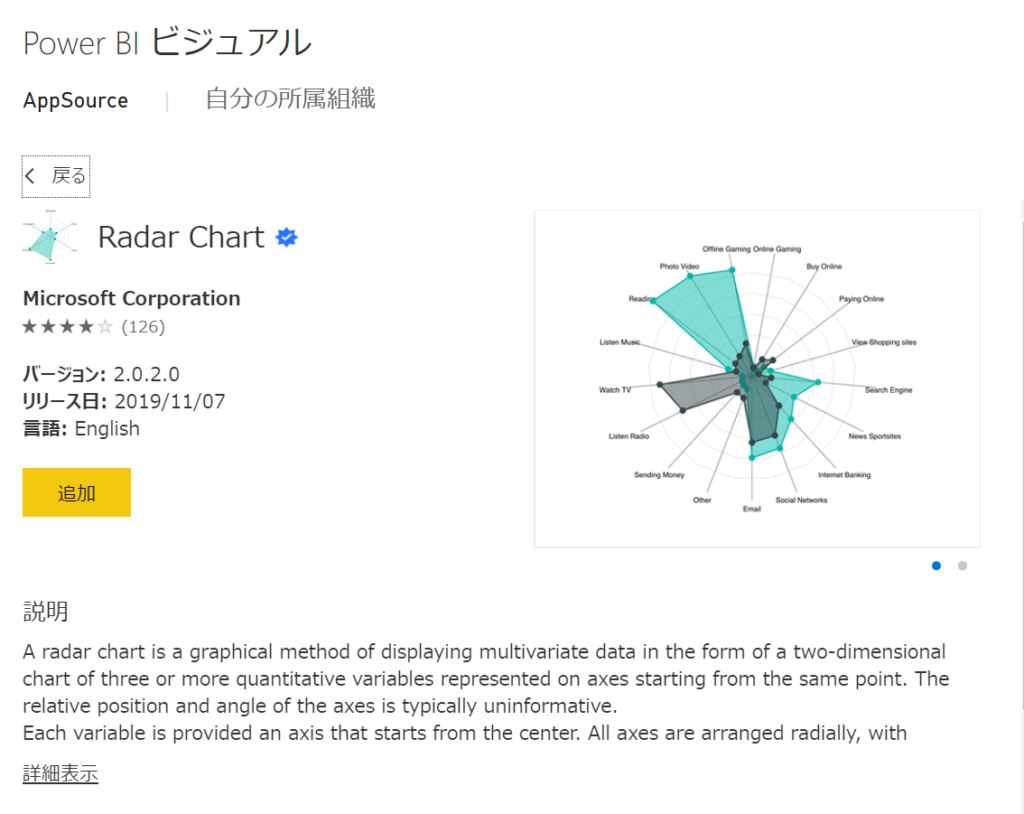Click the 戻る back button
Image resolution: width=1024 pixels, height=814 pixels.
tap(55, 175)
